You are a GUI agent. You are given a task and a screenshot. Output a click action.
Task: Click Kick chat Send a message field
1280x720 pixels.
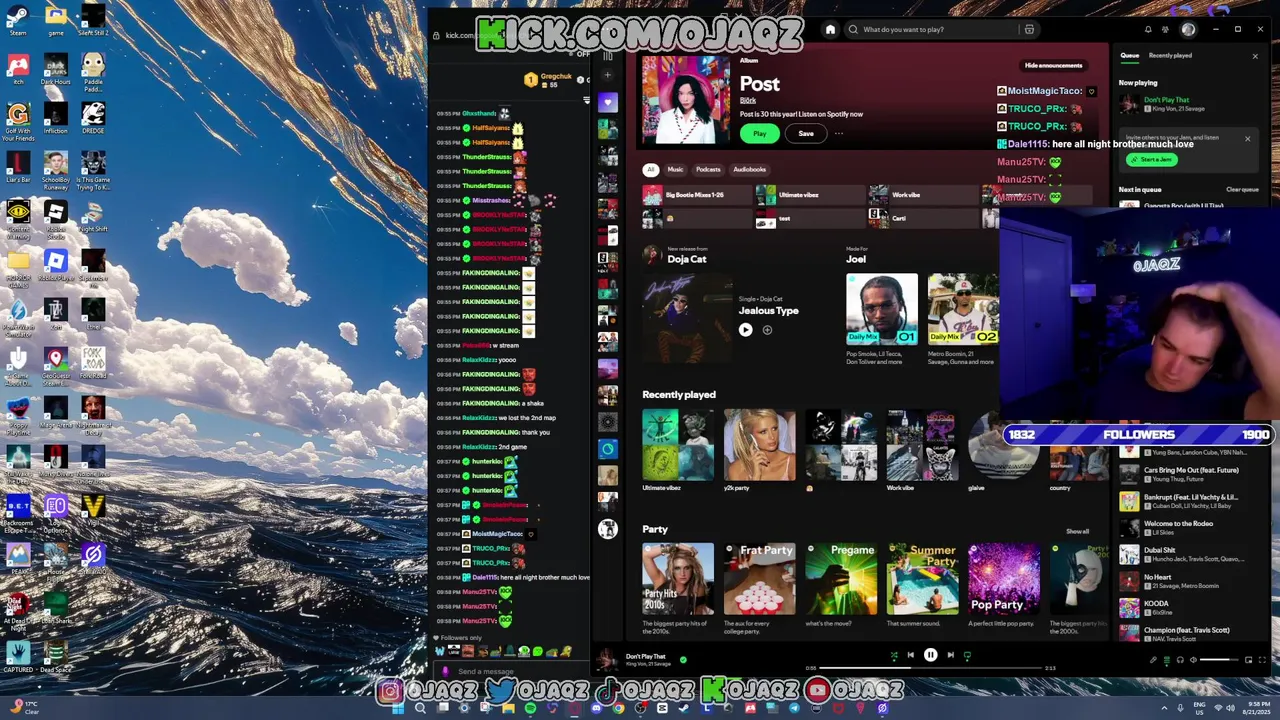510,671
